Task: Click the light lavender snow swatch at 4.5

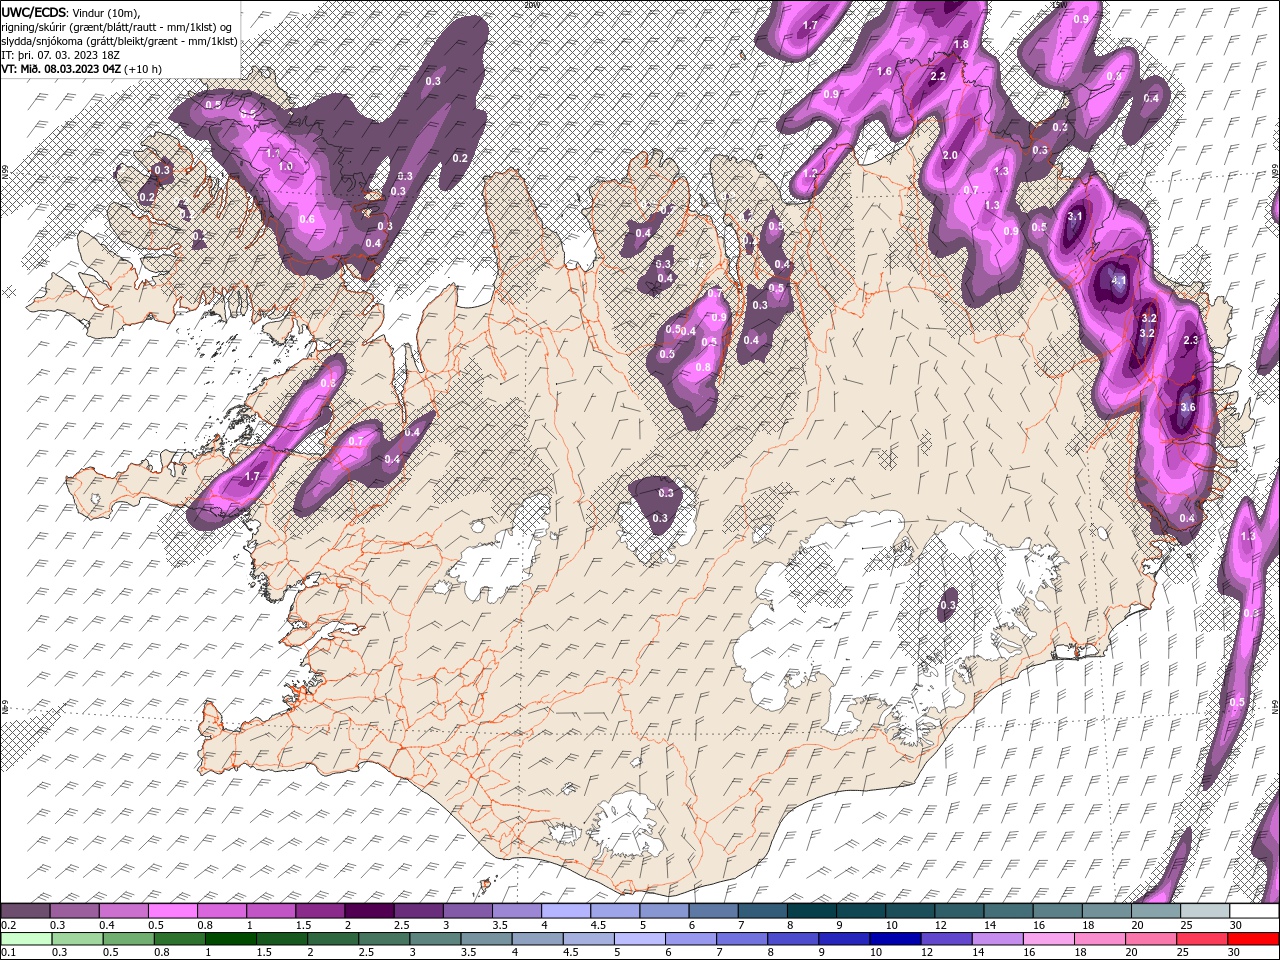Action: click(x=616, y=910)
